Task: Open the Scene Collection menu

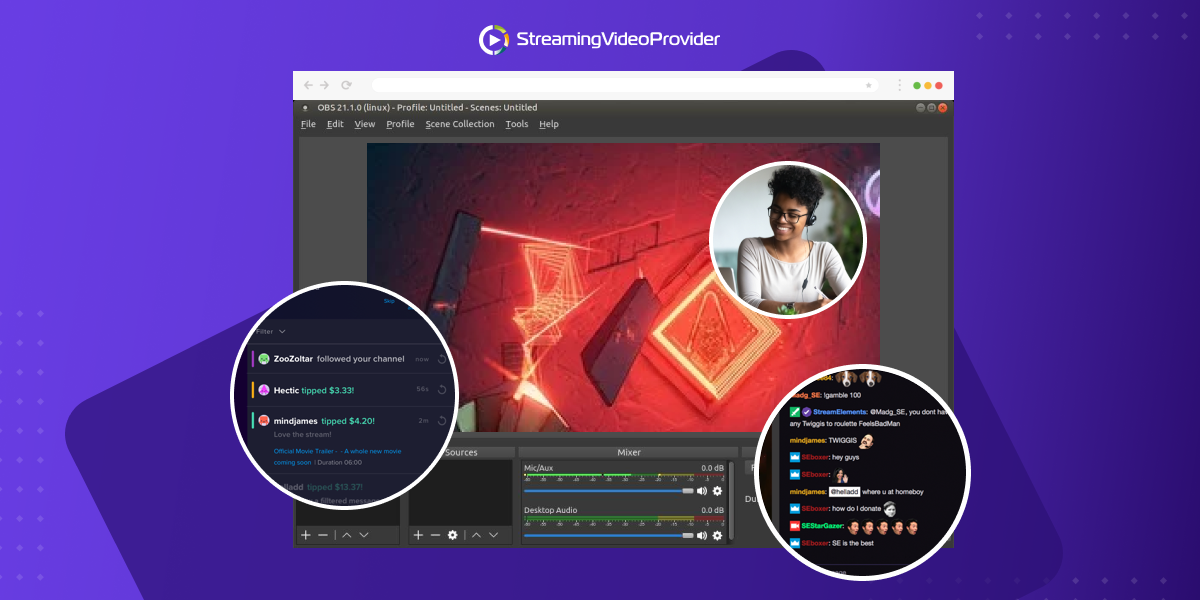Action: tap(459, 124)
